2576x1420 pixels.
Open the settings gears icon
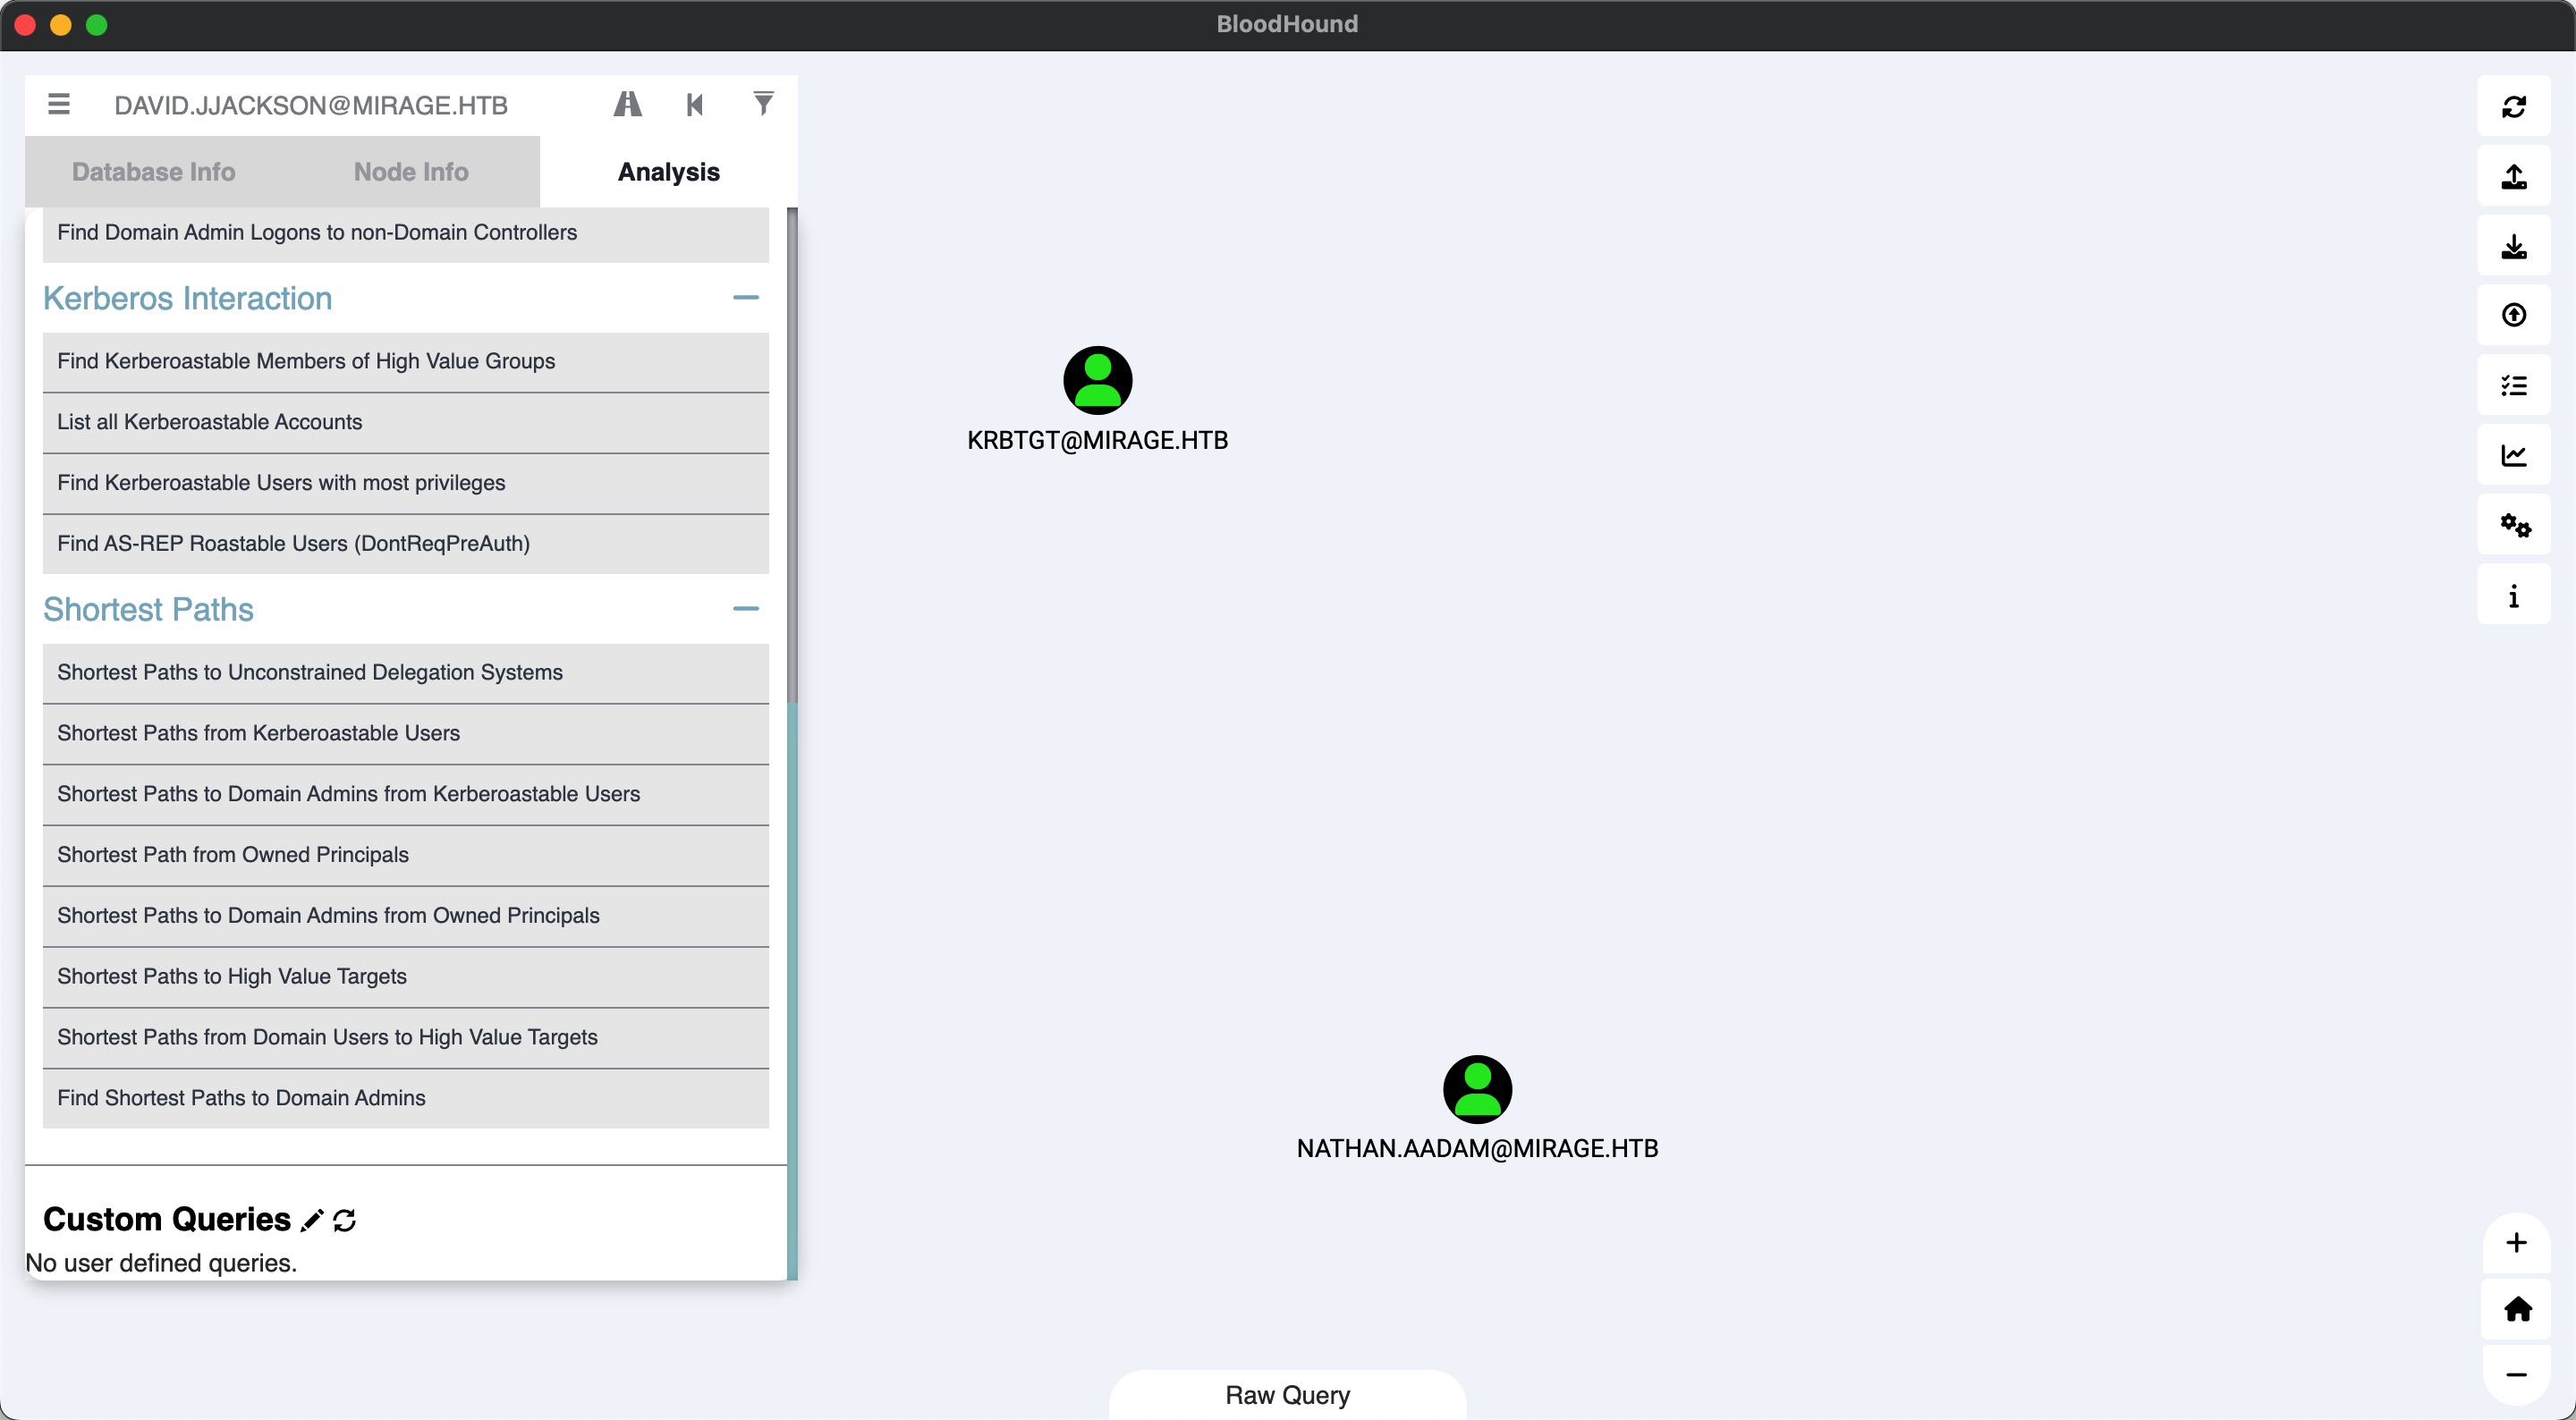2513,525
